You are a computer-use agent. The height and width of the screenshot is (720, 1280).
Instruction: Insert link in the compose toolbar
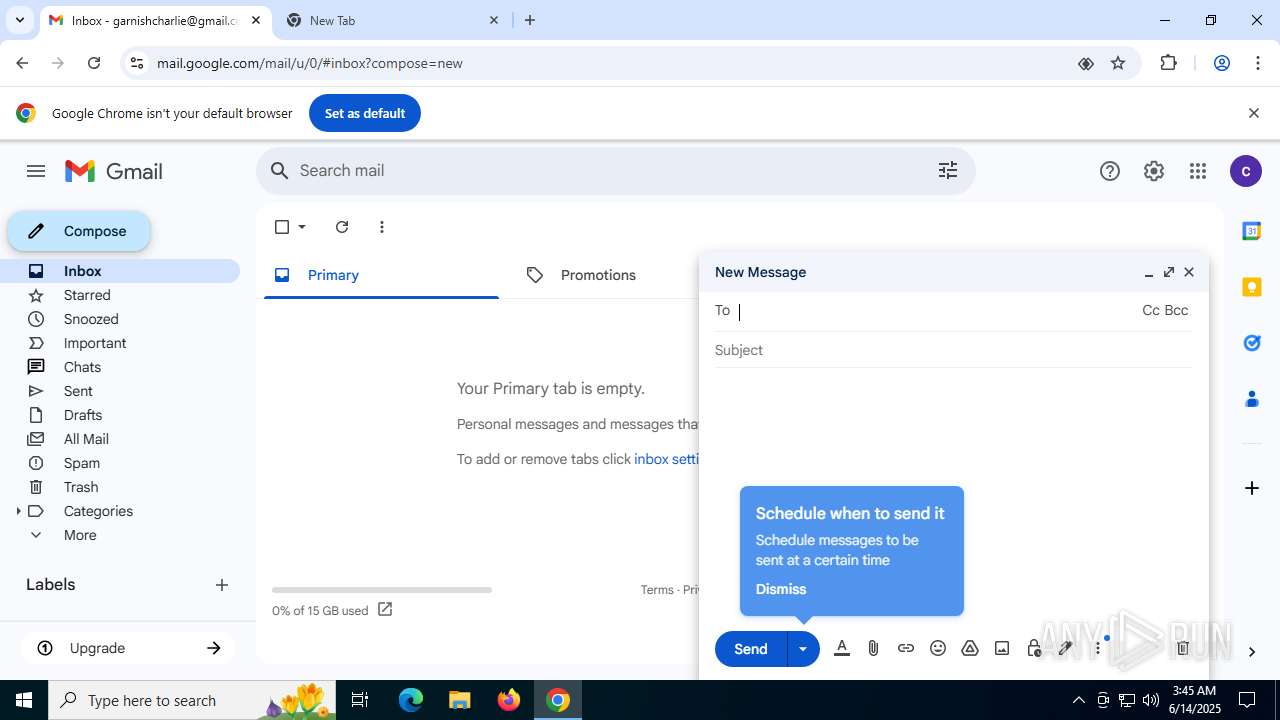[906, 648]
